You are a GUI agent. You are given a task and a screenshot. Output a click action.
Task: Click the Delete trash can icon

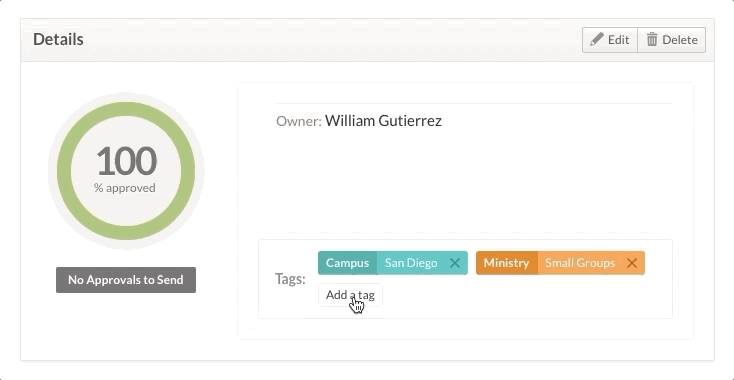point(652,39)
